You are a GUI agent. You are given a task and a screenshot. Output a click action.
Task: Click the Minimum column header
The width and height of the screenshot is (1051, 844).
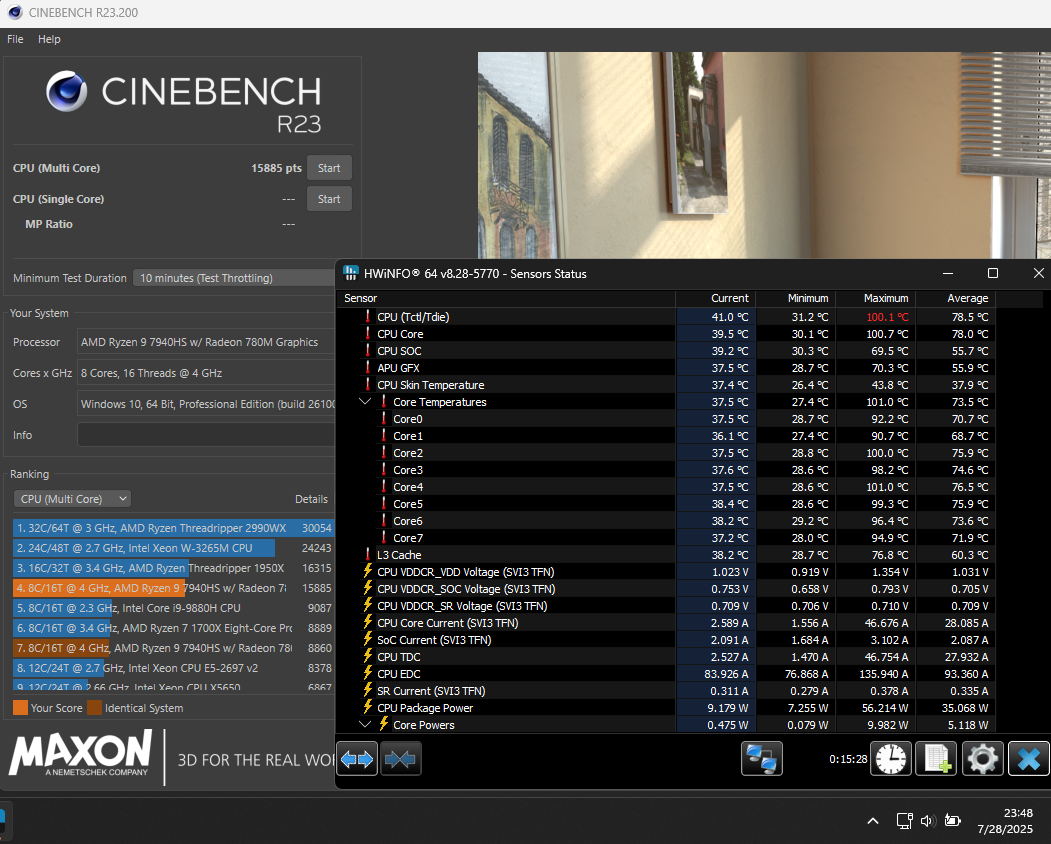tap(795, 298)
